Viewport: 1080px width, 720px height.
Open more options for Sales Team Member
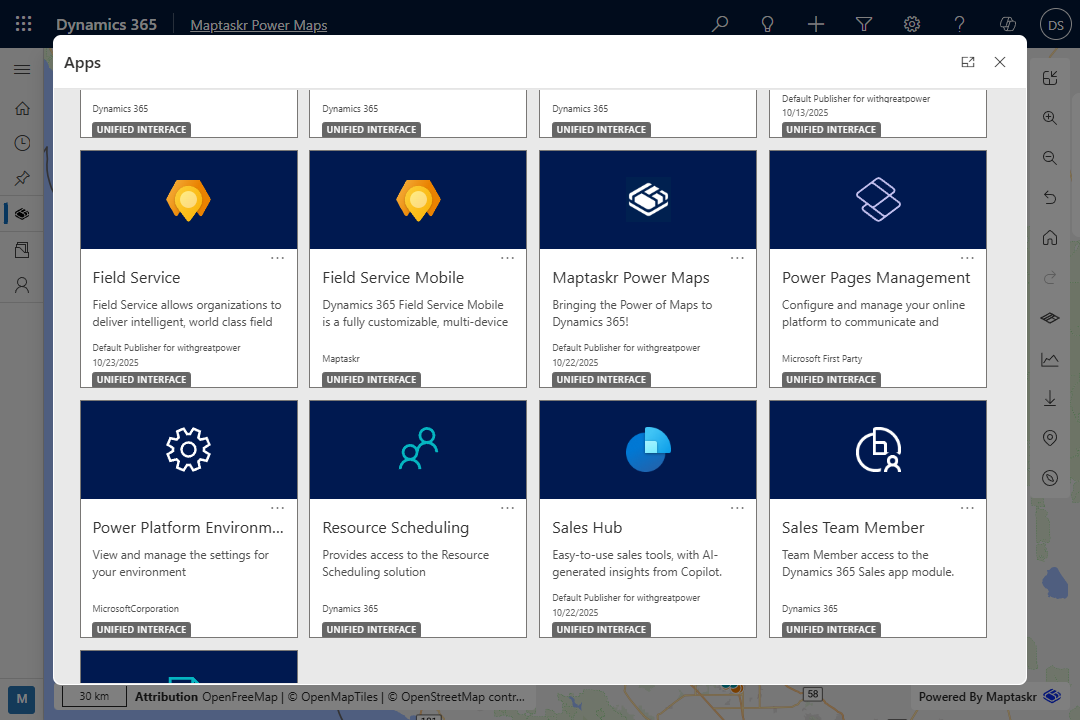click(x=967, y=508)
